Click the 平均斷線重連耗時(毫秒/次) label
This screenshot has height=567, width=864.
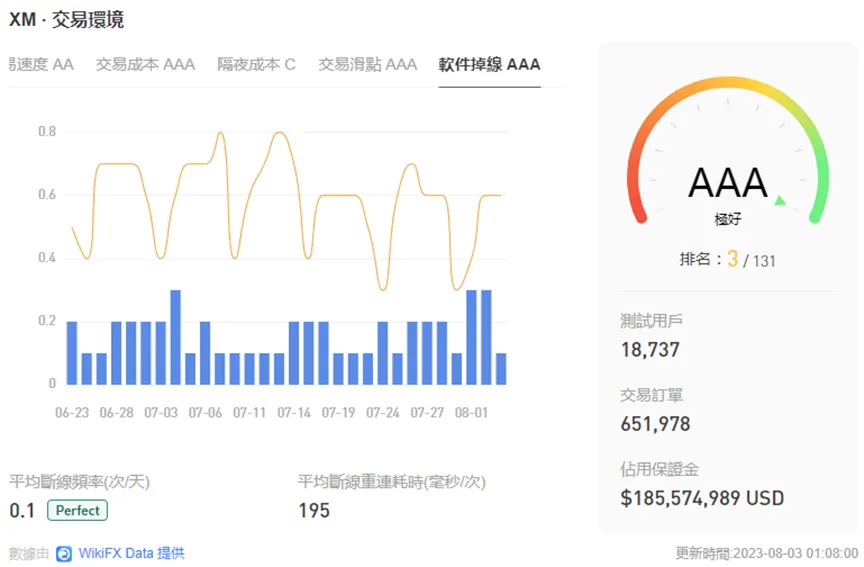coord(392,482)
